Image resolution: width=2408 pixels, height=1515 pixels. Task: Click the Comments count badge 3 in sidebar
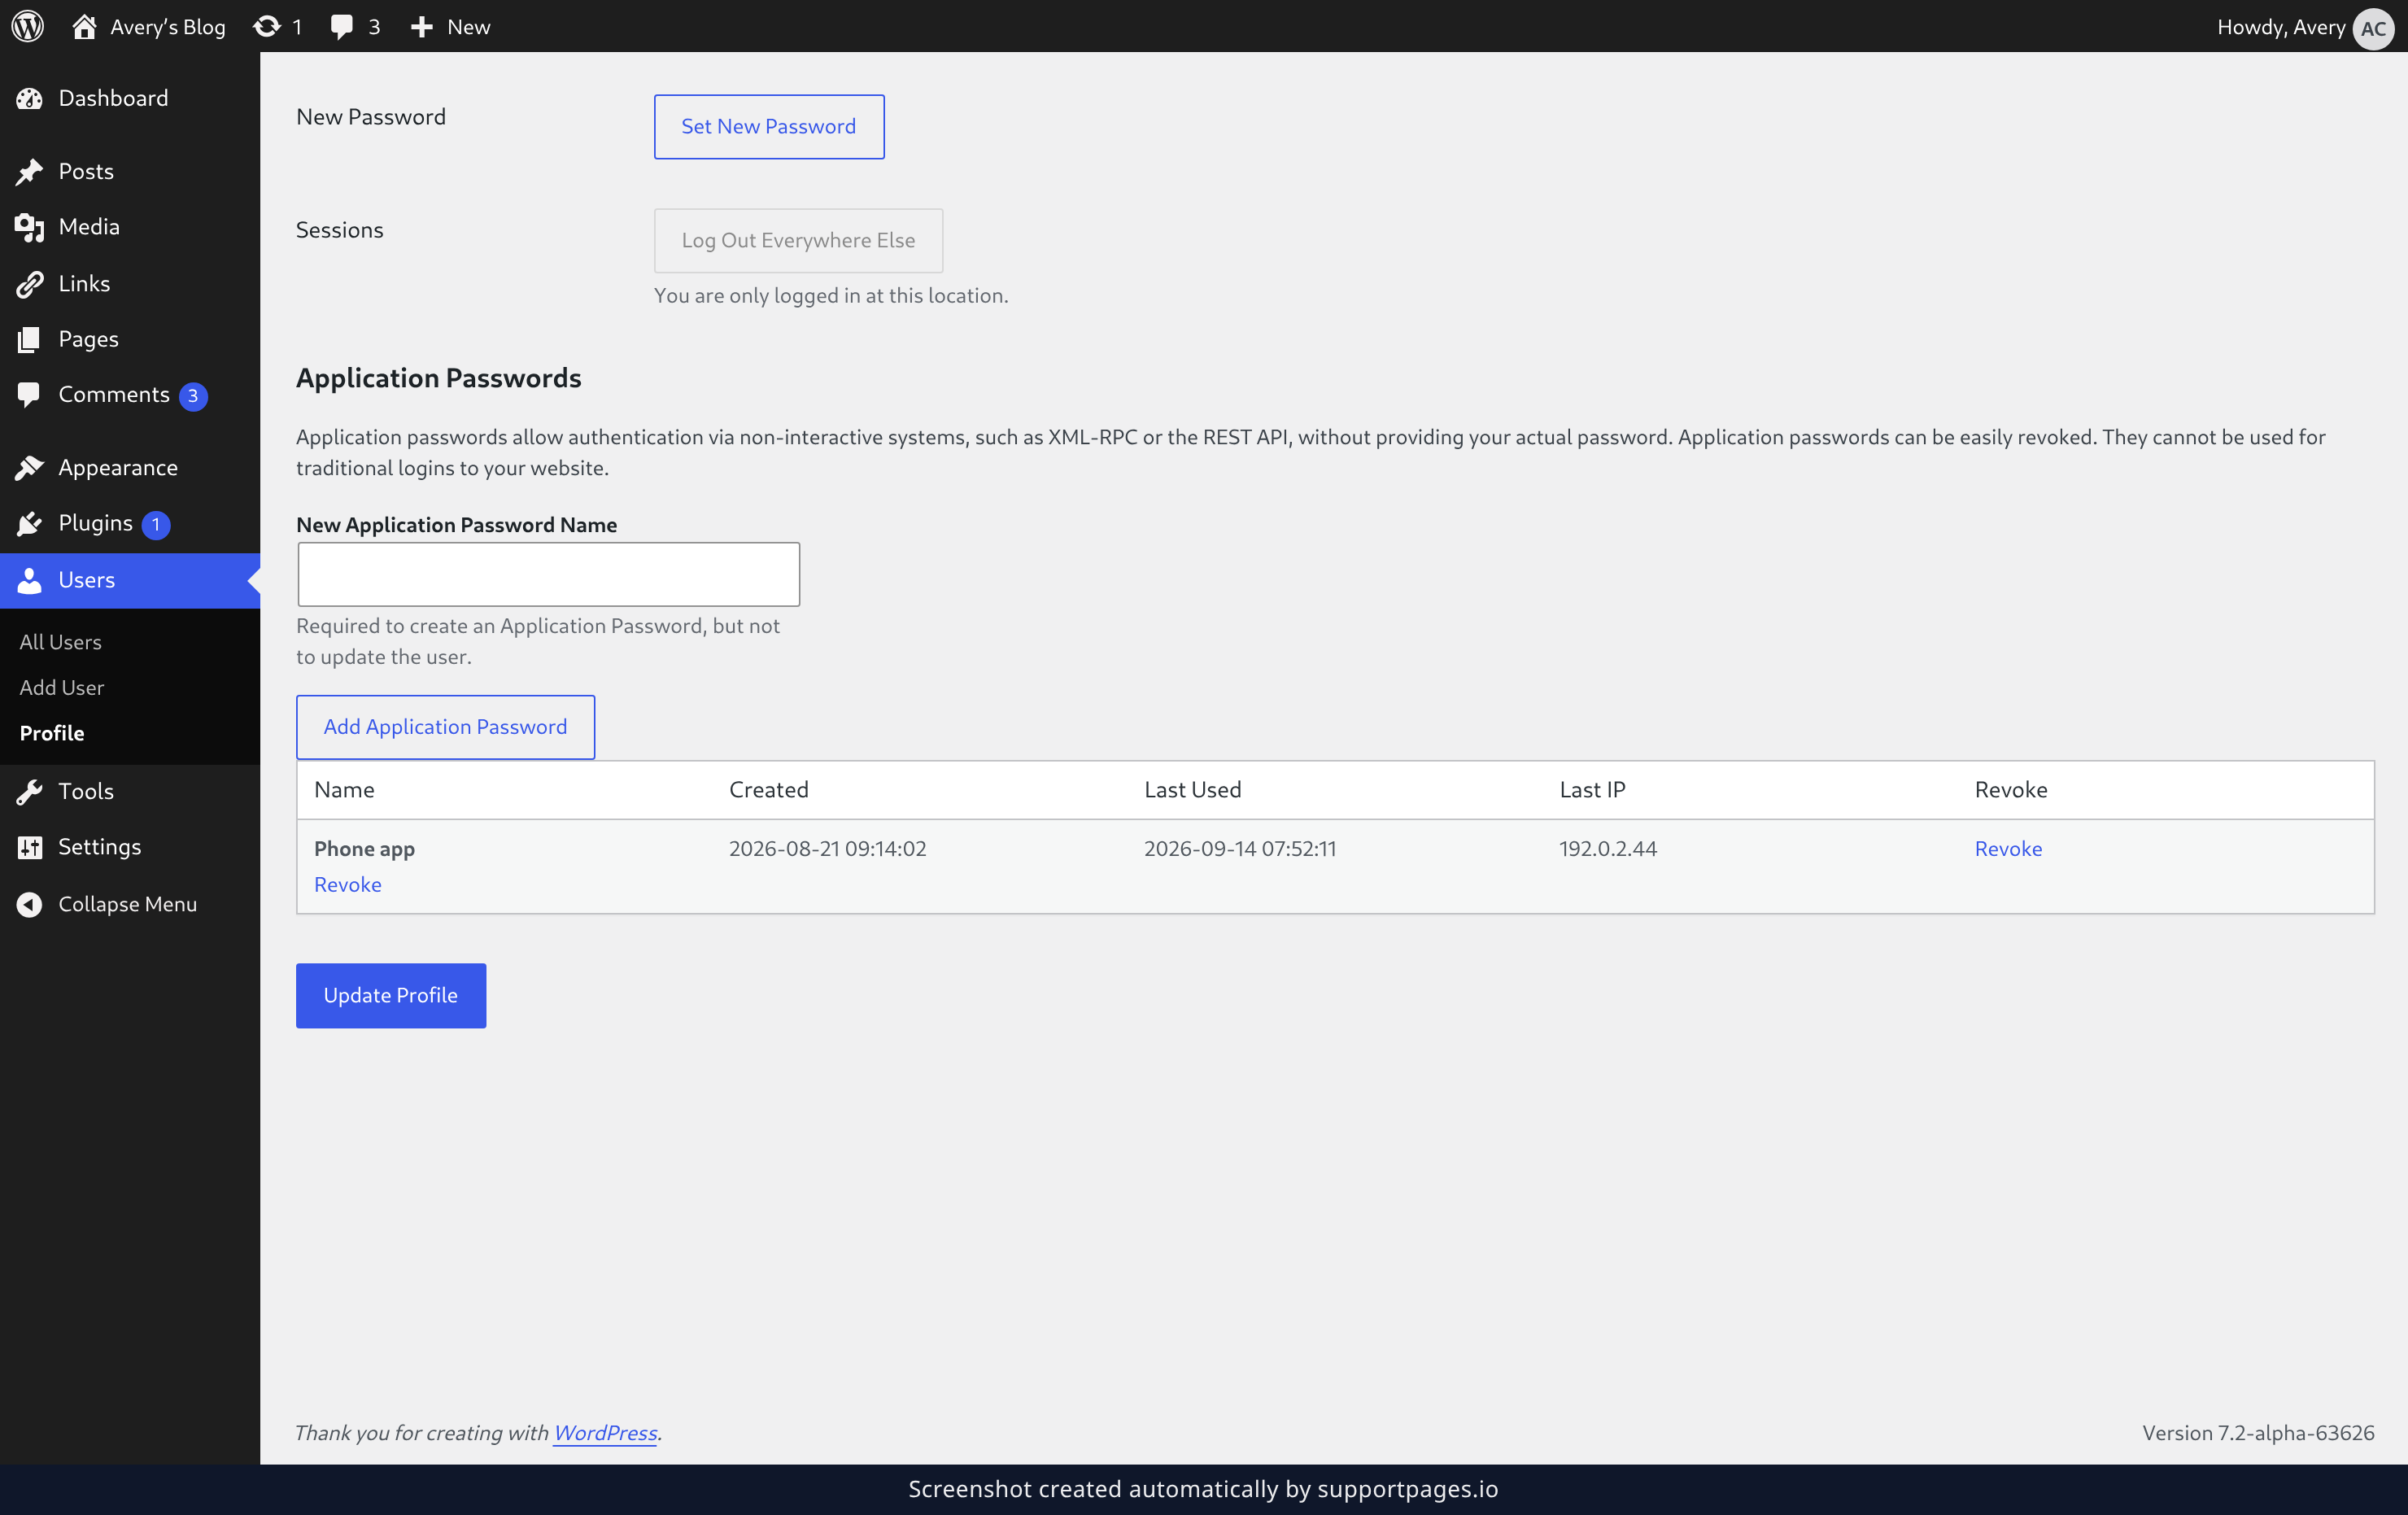coord(193,396)
